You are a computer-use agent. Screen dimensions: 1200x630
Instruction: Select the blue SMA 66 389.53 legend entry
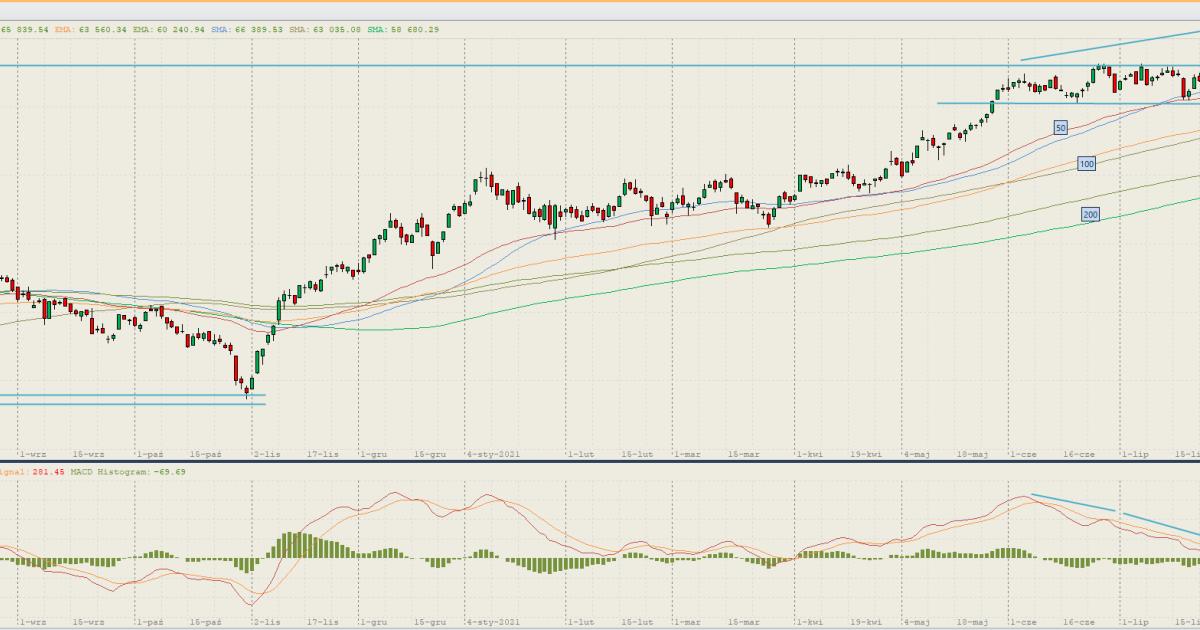click(248, 30)
